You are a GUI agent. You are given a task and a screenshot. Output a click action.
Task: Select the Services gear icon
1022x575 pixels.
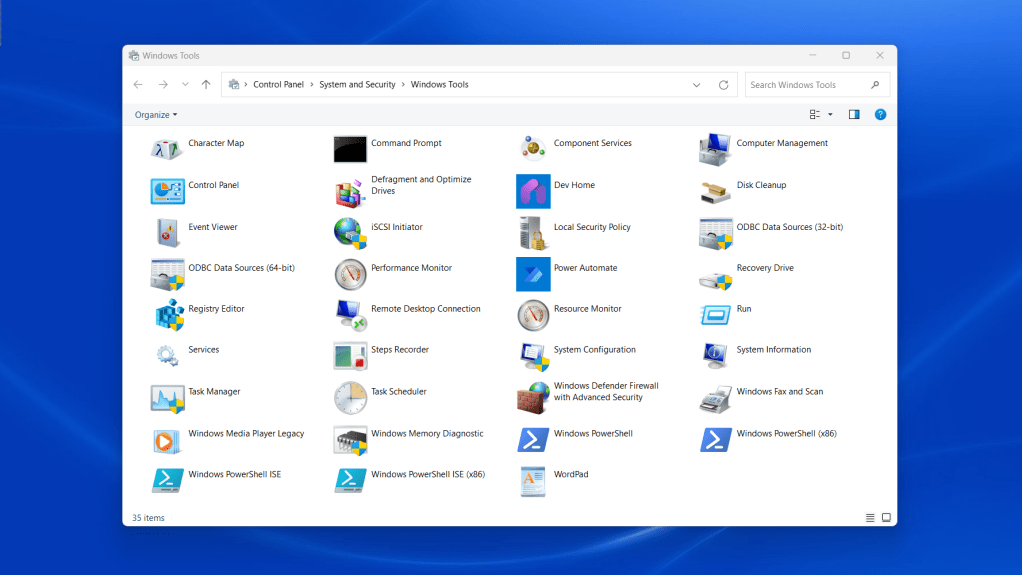coord(167,355)
